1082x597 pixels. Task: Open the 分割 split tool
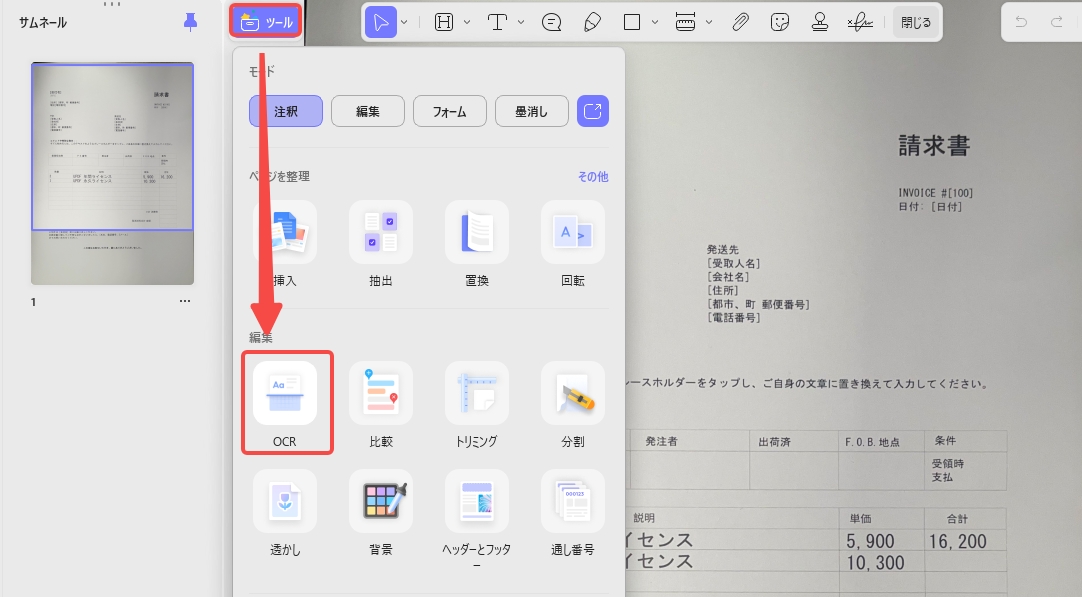tap(573, 404)
